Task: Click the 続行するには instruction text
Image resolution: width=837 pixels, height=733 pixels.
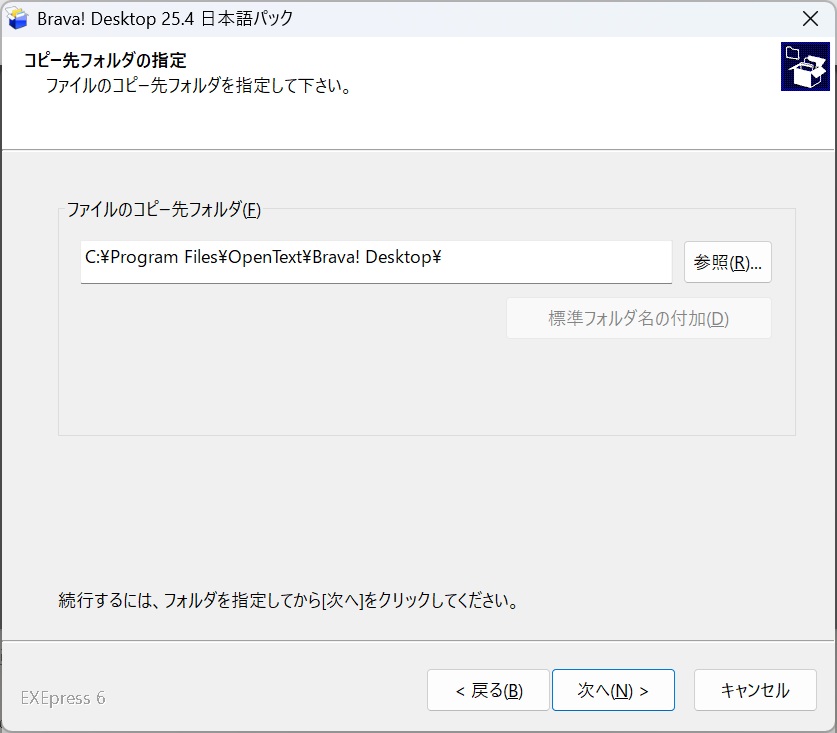Action: [x=287, y=602]
